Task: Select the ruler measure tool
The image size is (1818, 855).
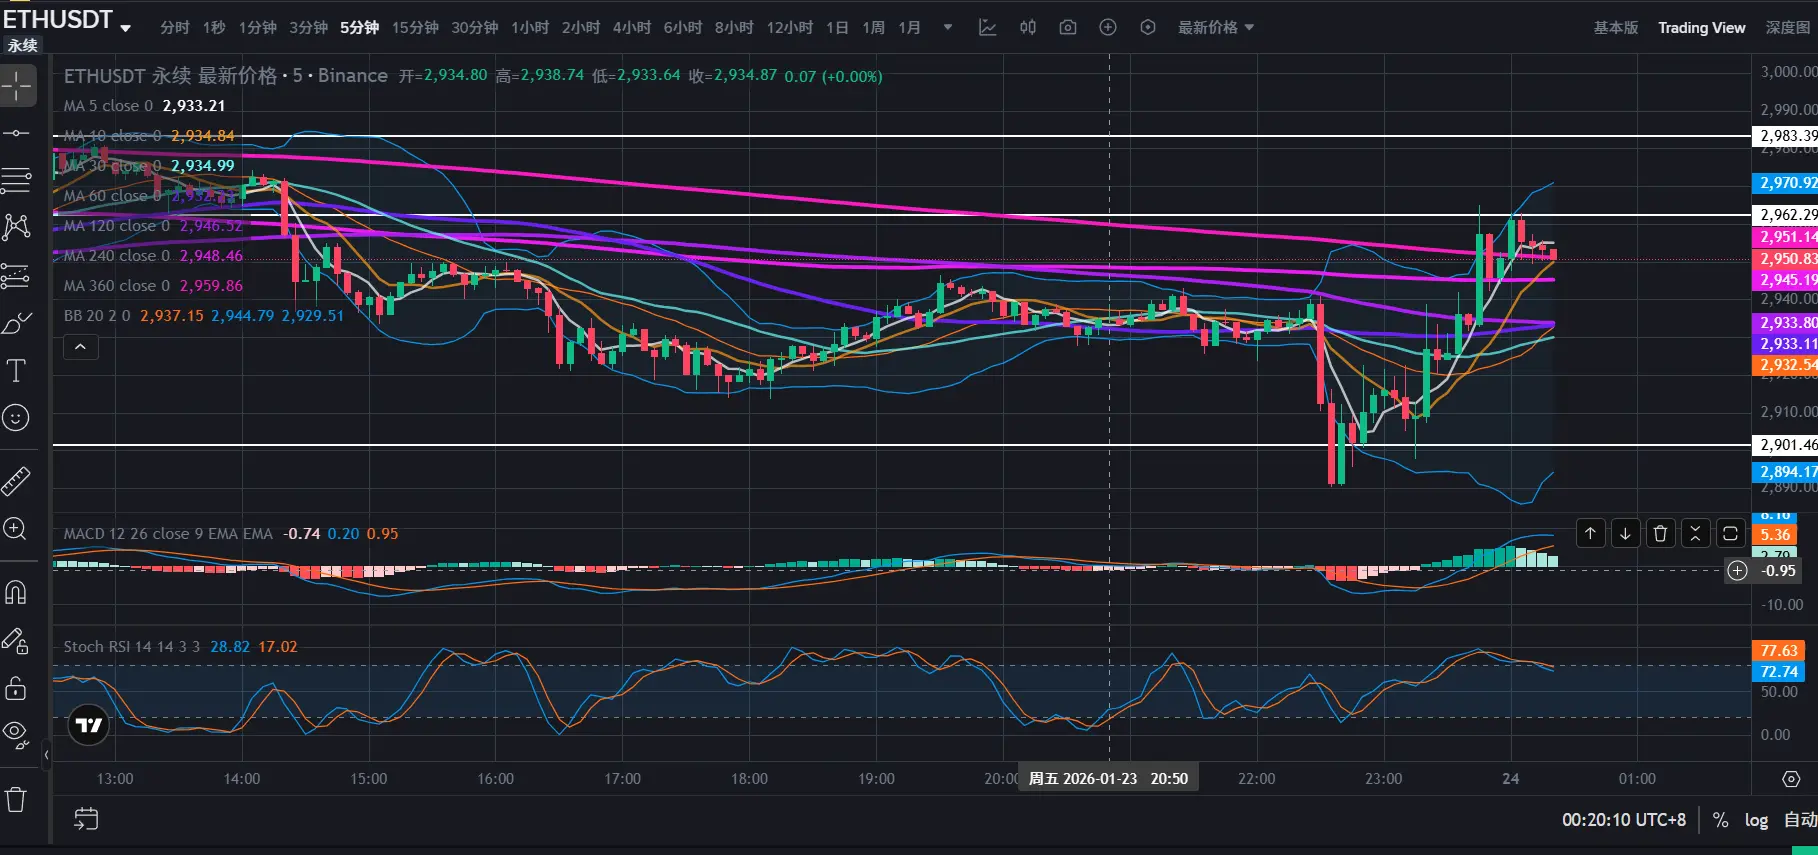Action: pos(17,482)
